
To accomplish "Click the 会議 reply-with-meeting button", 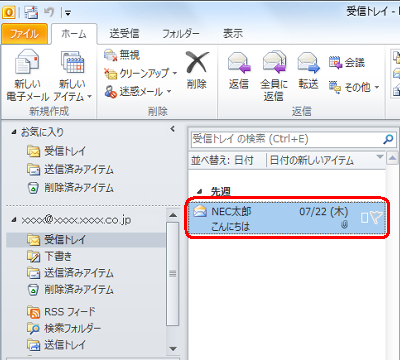I will point(347,62).
